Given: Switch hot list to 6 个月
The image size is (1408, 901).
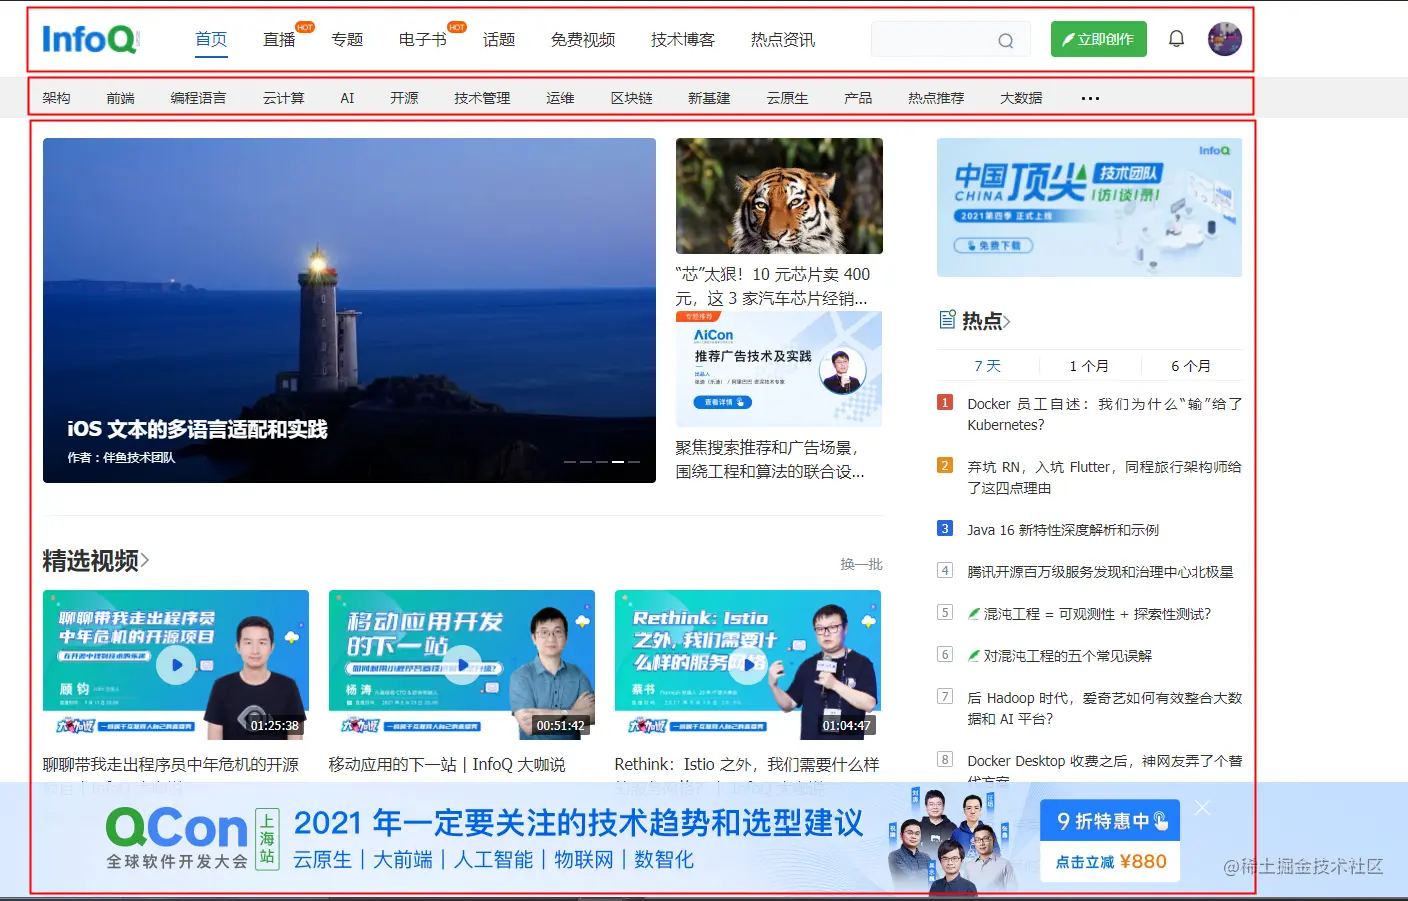Looking at the screenshot, I should pyautogui.click(x=1191, y=366).
